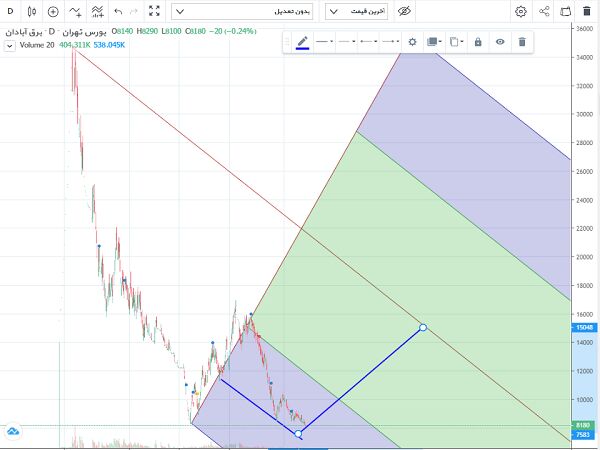Screen dimensions: 600x450
Task: Undo the last chart action
Action: click(119, 12)
